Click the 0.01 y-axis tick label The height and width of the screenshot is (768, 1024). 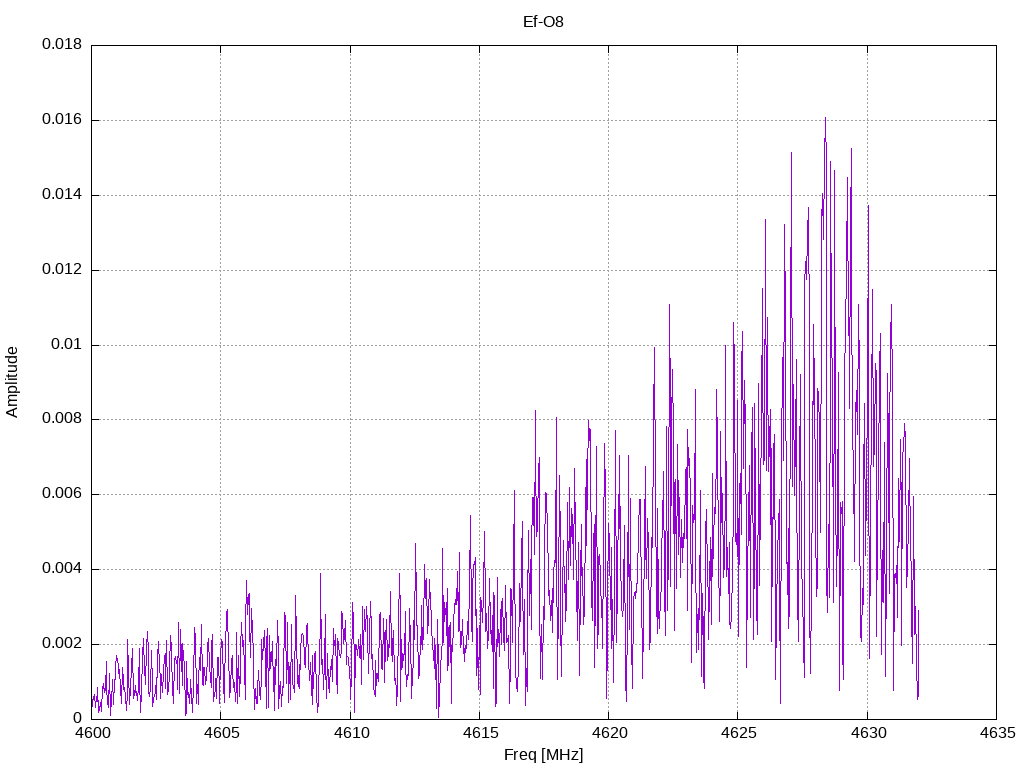click(x=67, y=344)
